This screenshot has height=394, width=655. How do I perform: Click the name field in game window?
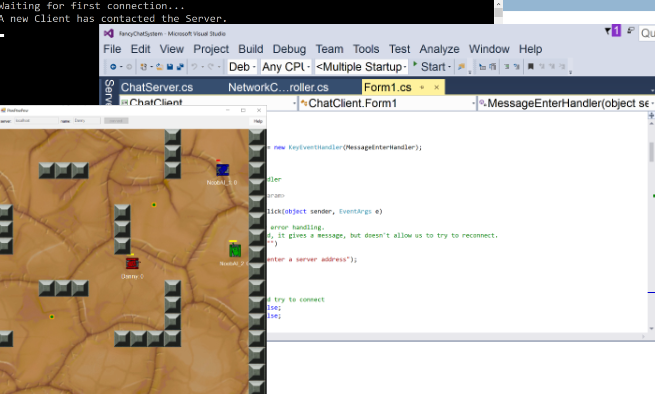(x=87, y=121)
